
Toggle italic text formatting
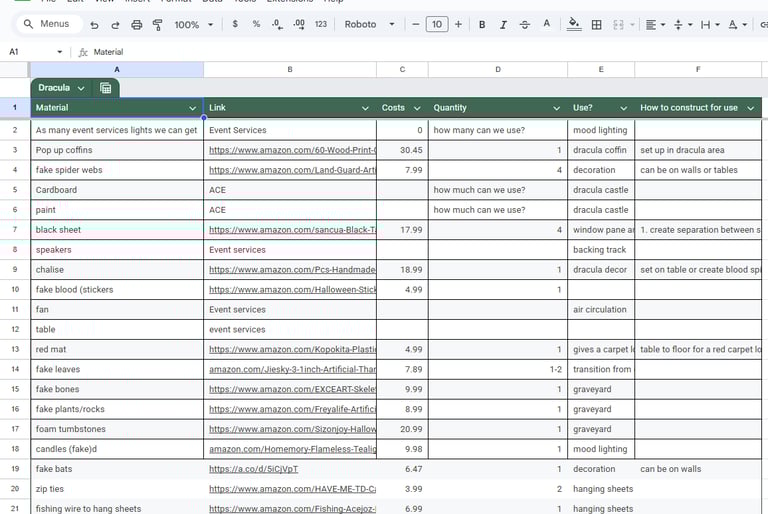503,25
